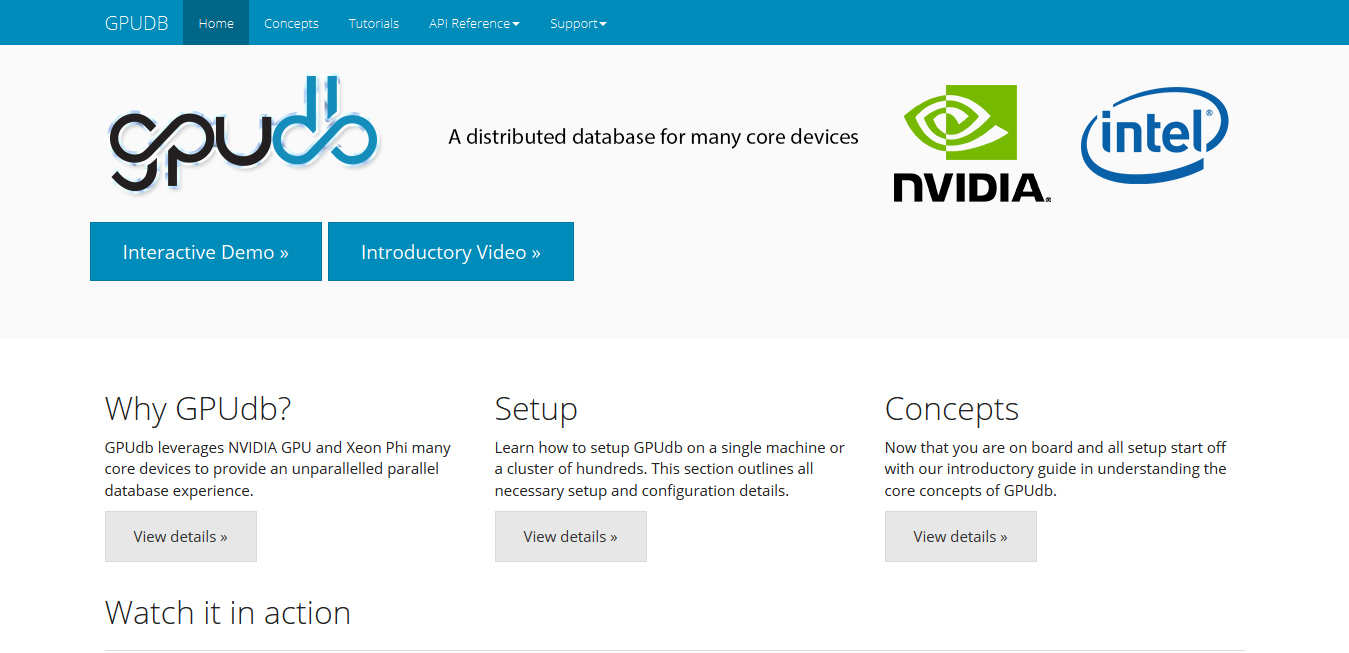View details for the Setup section
Screen dimensions: 1349x653
tap(571, 537)
